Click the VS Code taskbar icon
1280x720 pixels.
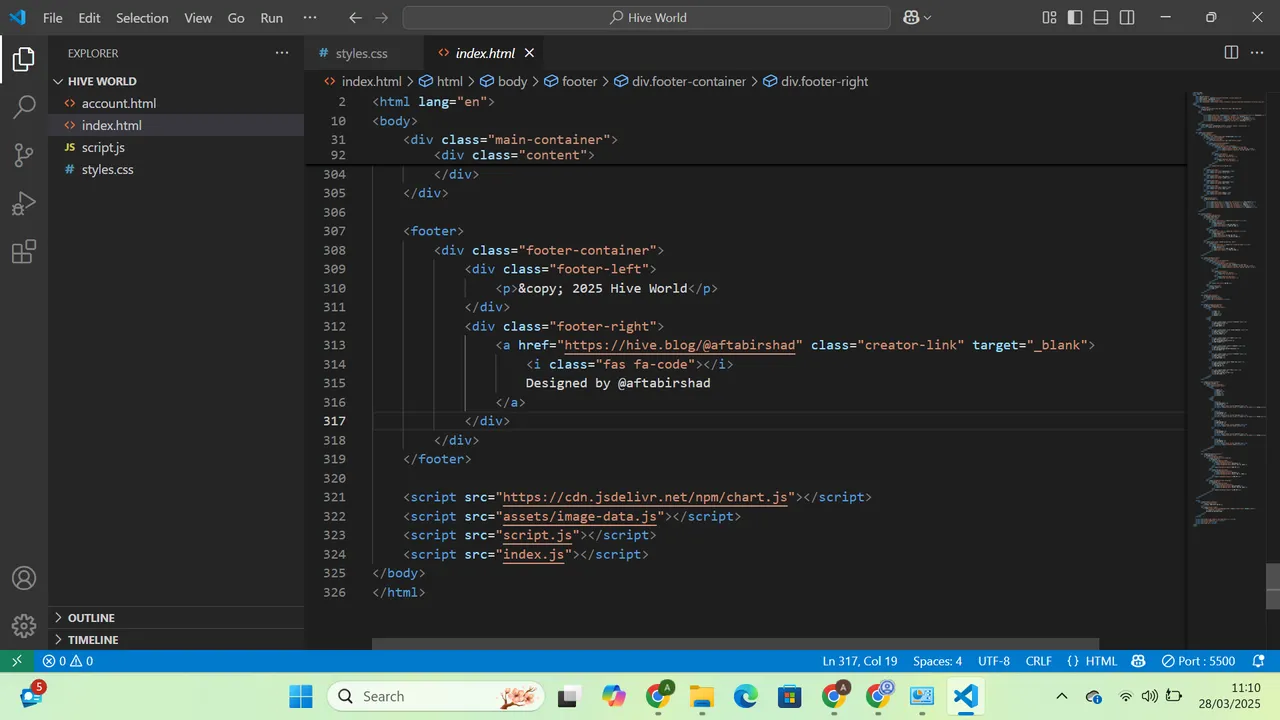pos(965,697)
